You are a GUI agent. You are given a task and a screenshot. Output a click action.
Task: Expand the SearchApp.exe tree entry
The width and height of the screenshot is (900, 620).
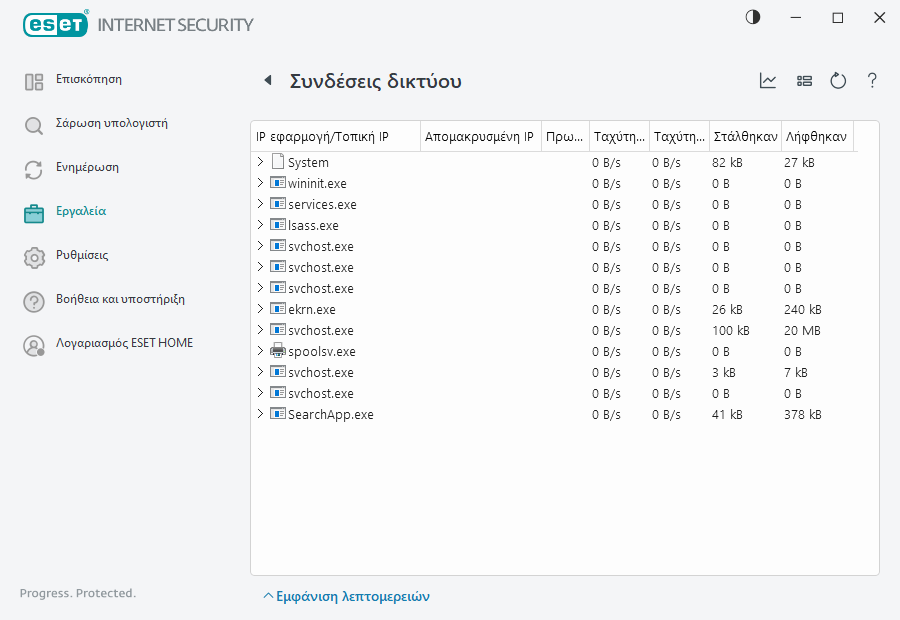pyautogui.click(x=260, y=414)
